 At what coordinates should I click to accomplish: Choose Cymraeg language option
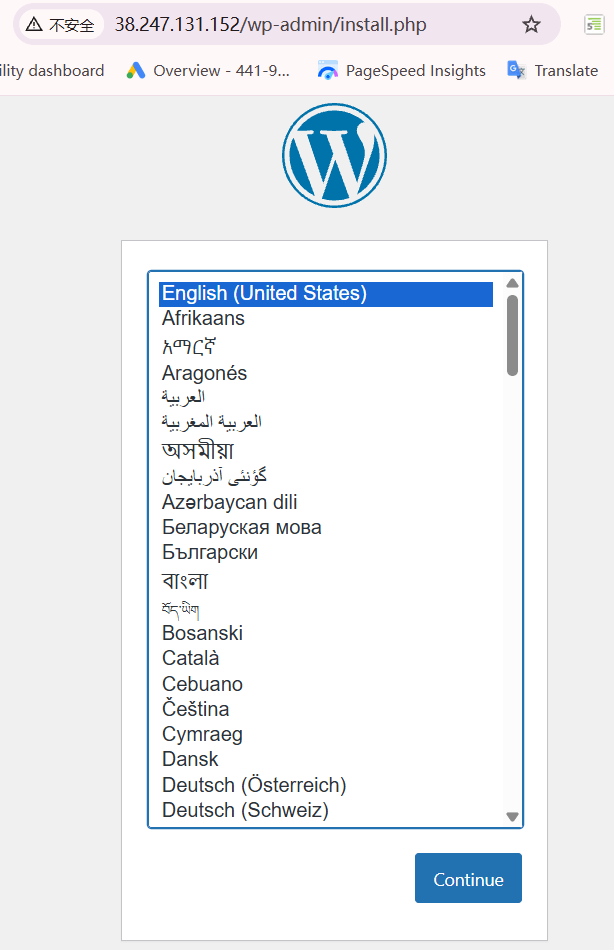[x=326, y=734]
